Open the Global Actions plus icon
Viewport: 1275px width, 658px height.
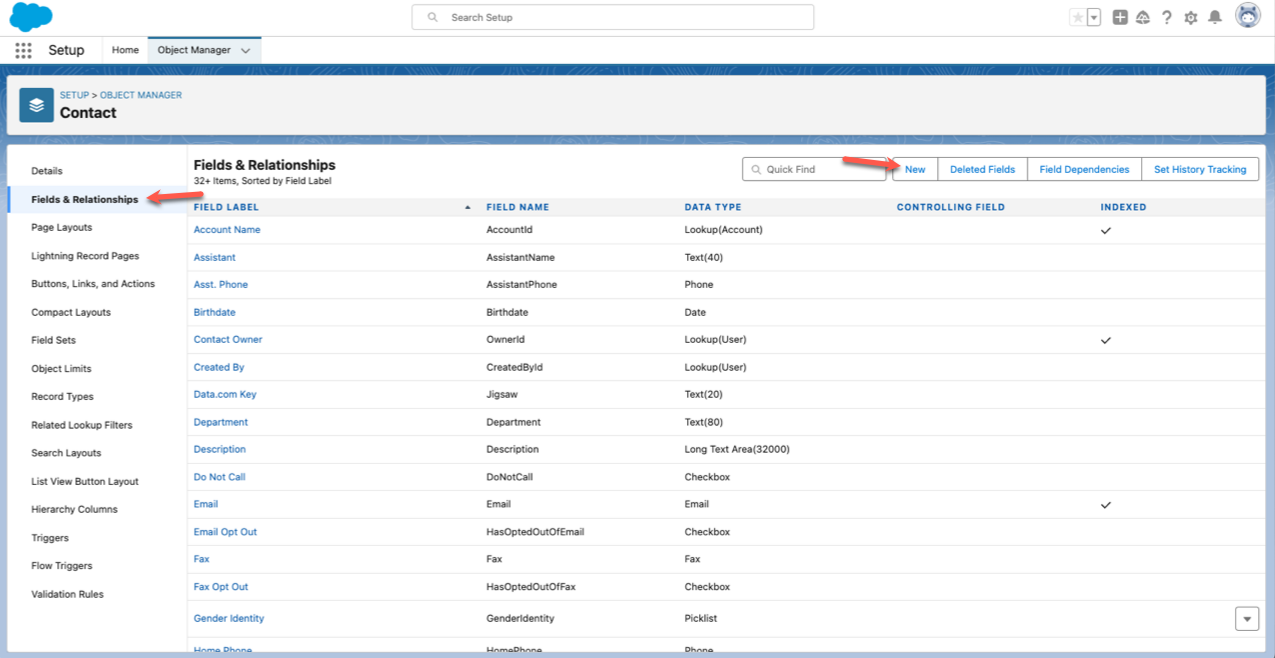click(x=1120, y=17)
